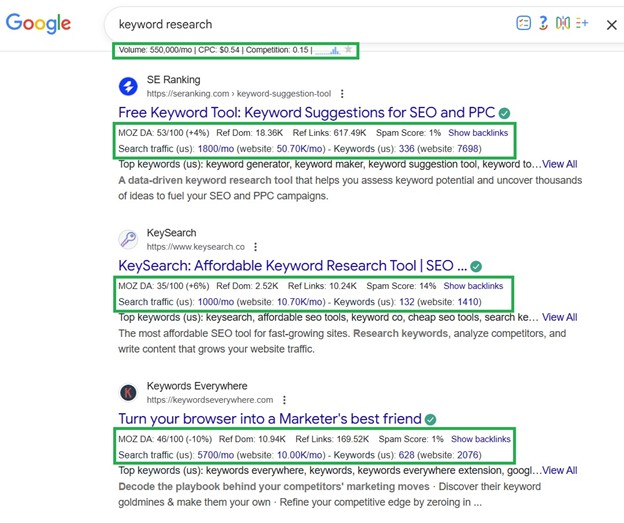
Task: Click the checklist extension icon in search bar
Action: (523, 24)
